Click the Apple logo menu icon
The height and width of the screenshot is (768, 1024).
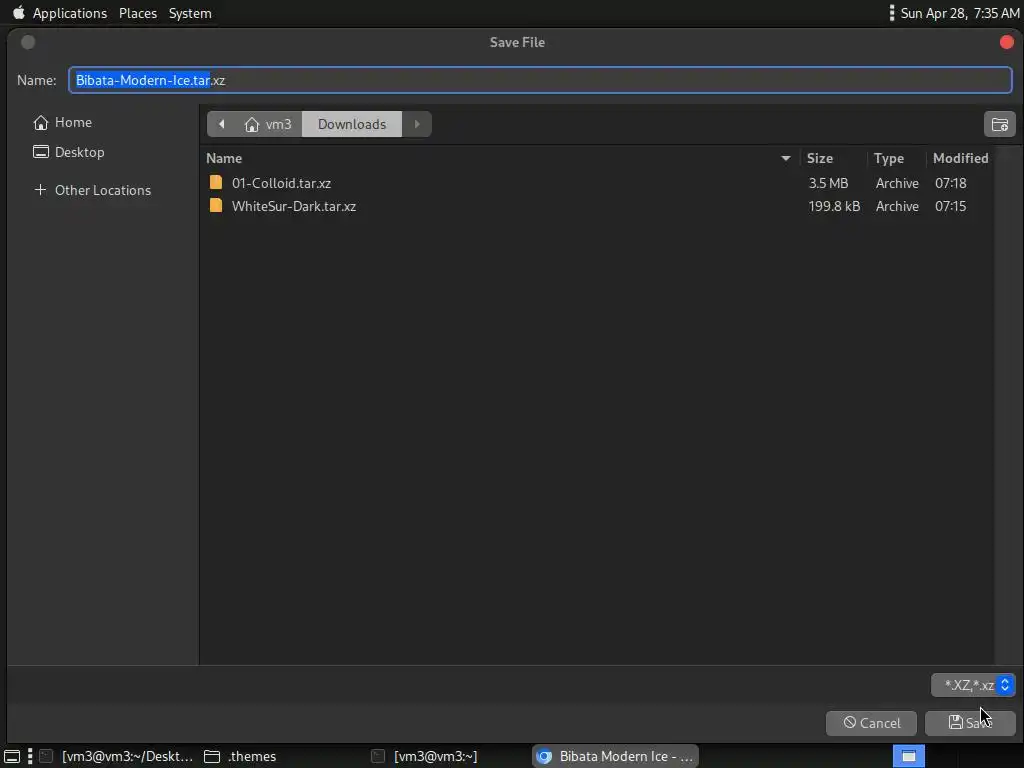pos(18,12)
